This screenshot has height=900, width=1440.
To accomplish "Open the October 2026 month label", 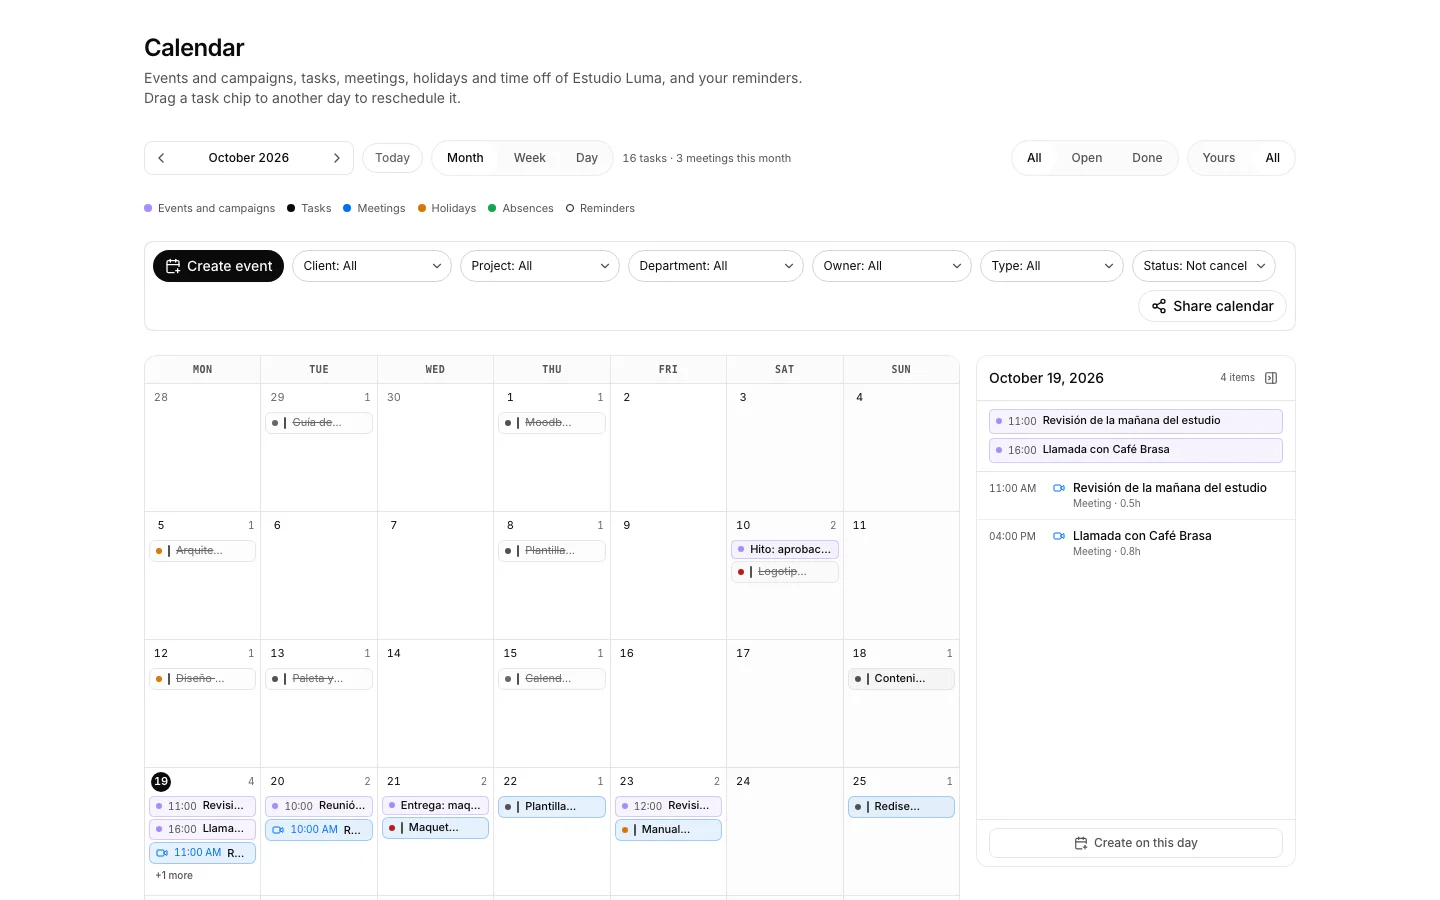I will click(249, 158).
